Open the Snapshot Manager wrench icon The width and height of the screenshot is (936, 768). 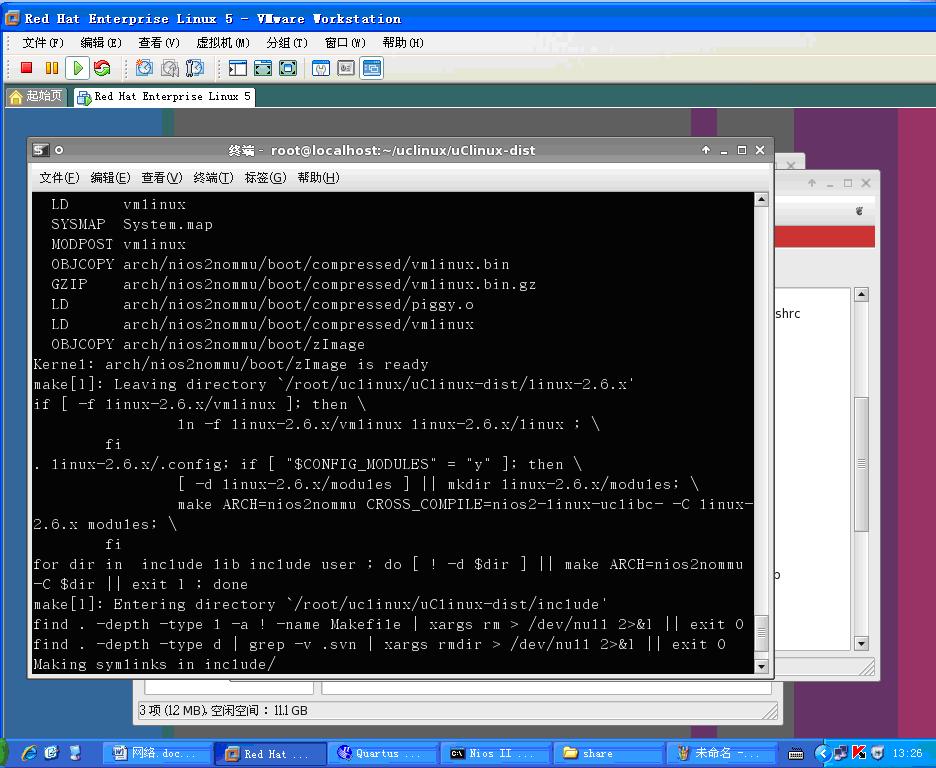click(195, 68)
